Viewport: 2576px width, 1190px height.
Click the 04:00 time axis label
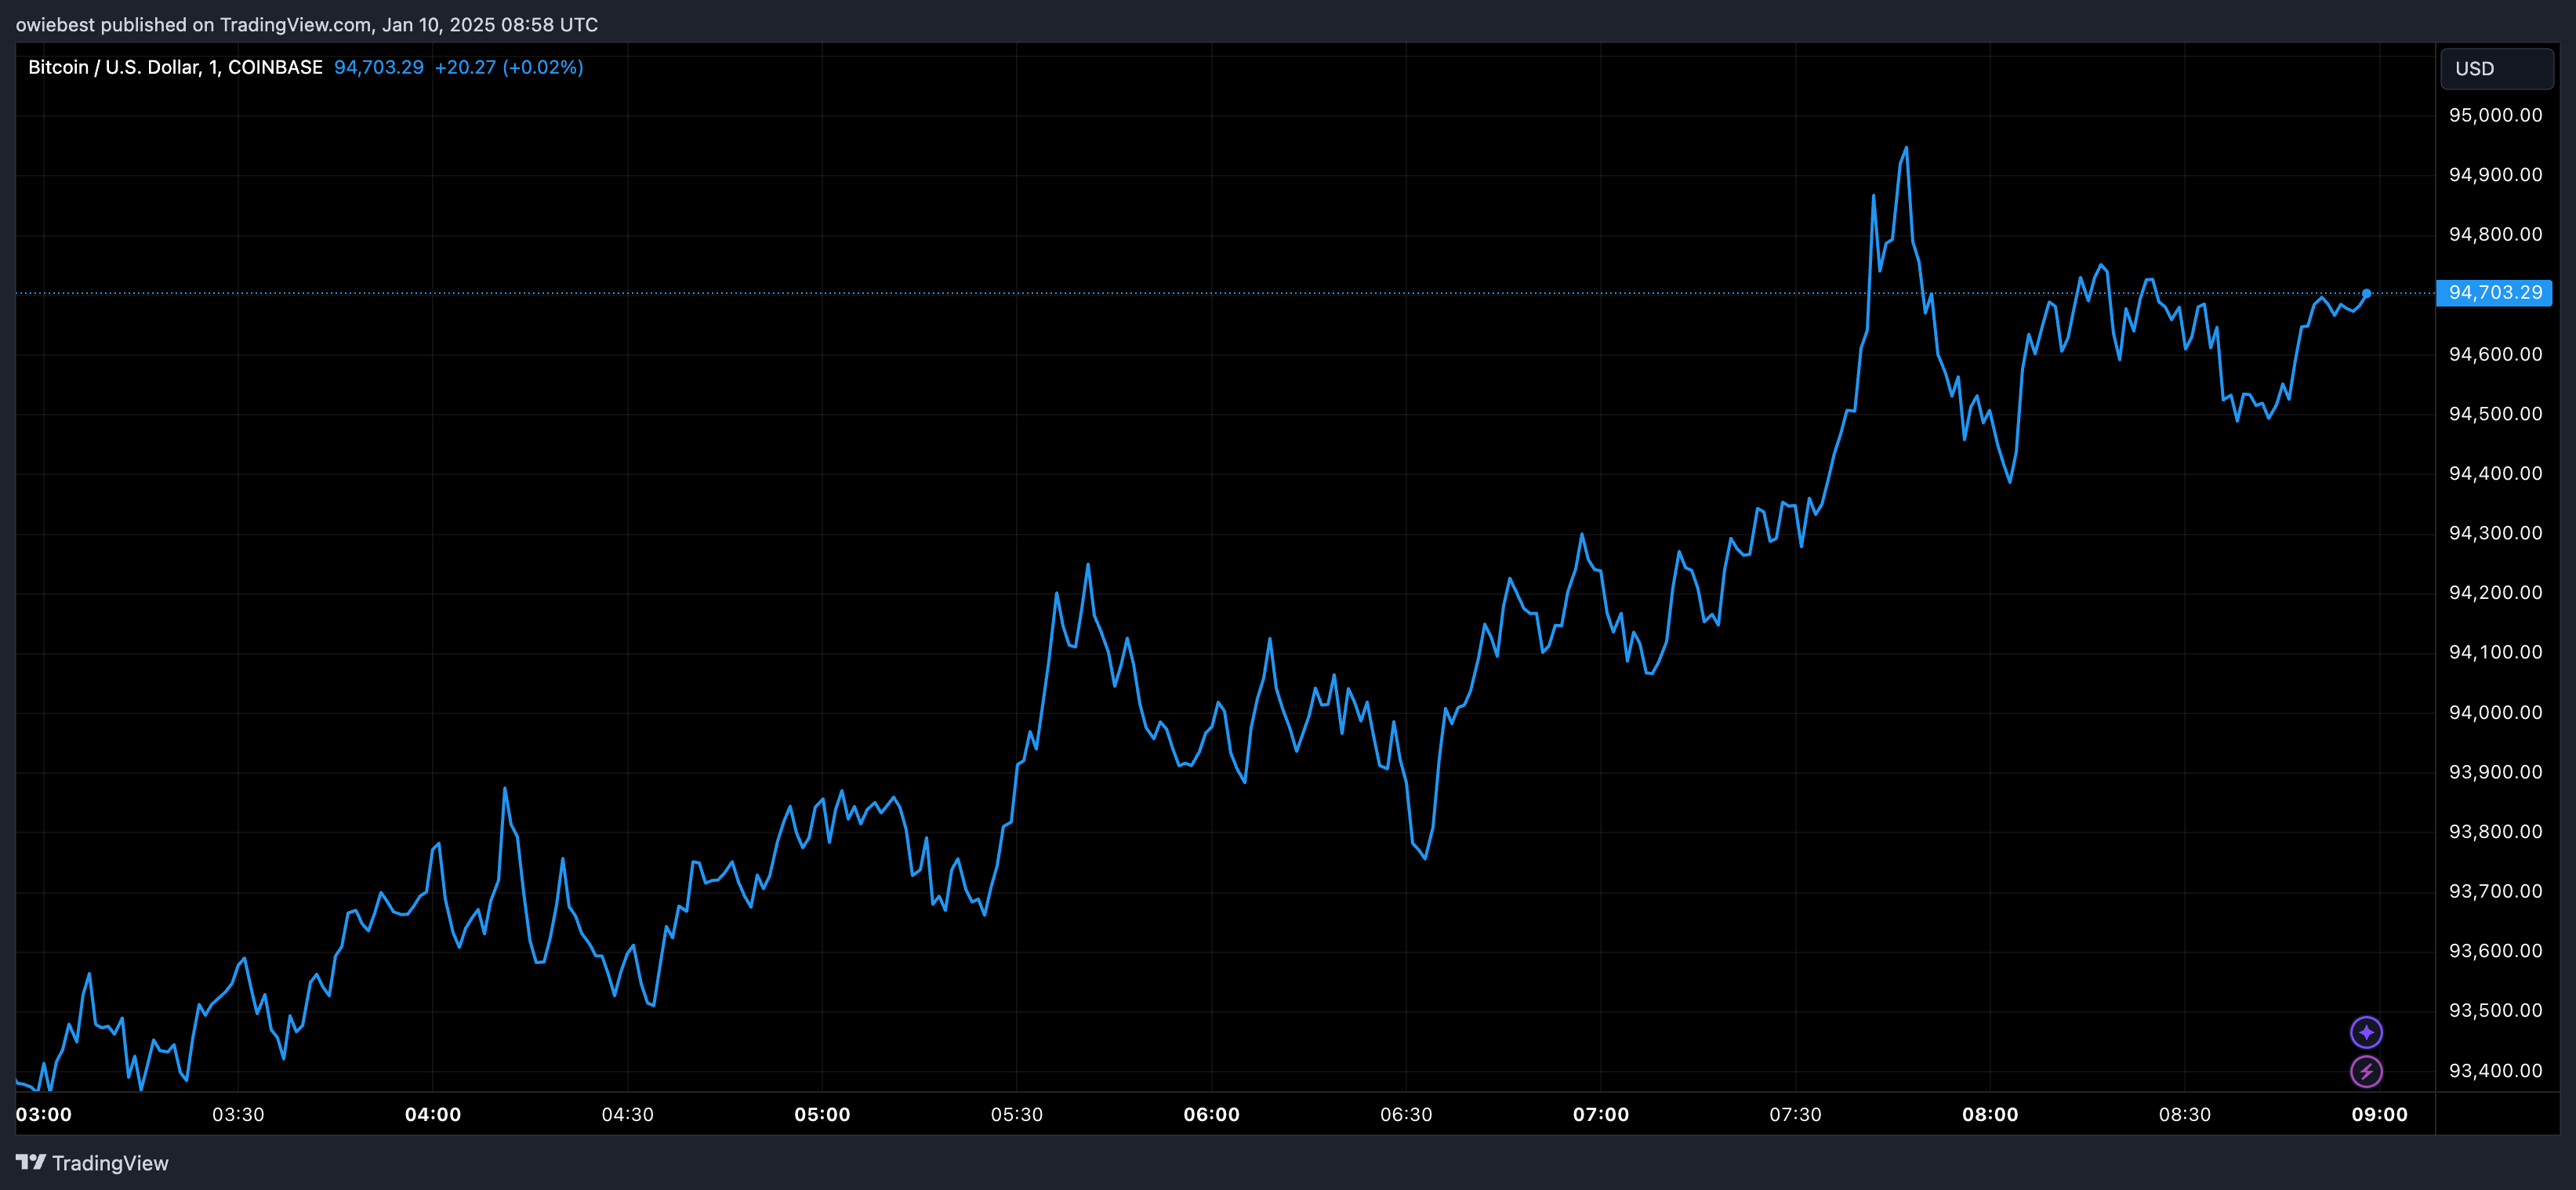(x=433, y=1114)
